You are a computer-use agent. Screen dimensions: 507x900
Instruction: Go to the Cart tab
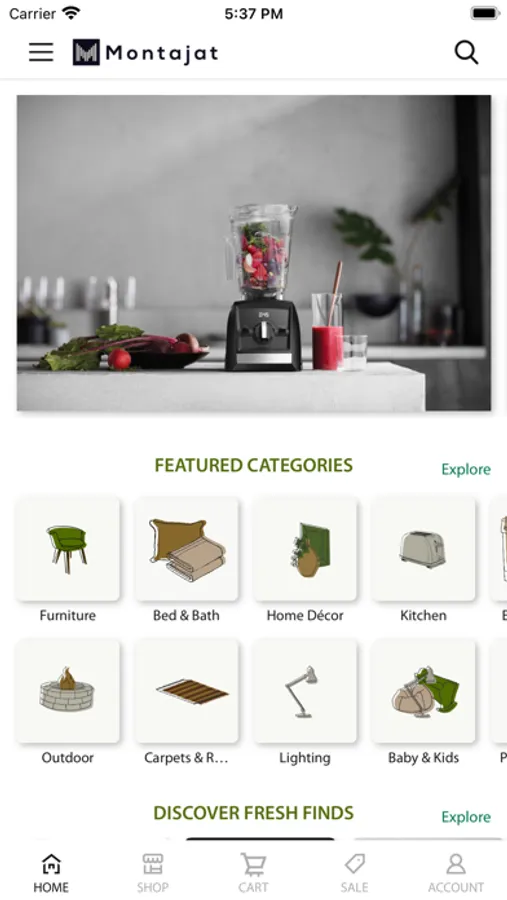tap(253, 873)
